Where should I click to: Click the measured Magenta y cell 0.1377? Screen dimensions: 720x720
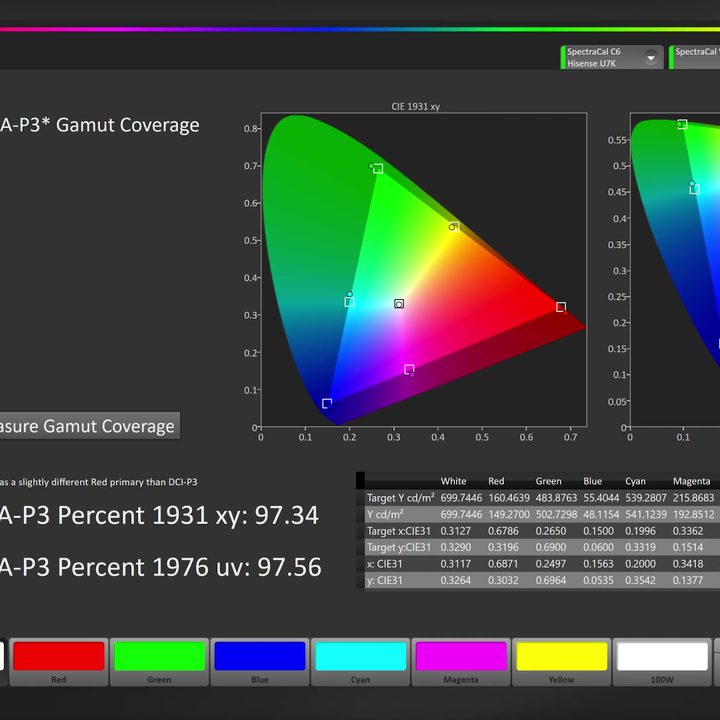pyautogui.click(x=688, y=581)
